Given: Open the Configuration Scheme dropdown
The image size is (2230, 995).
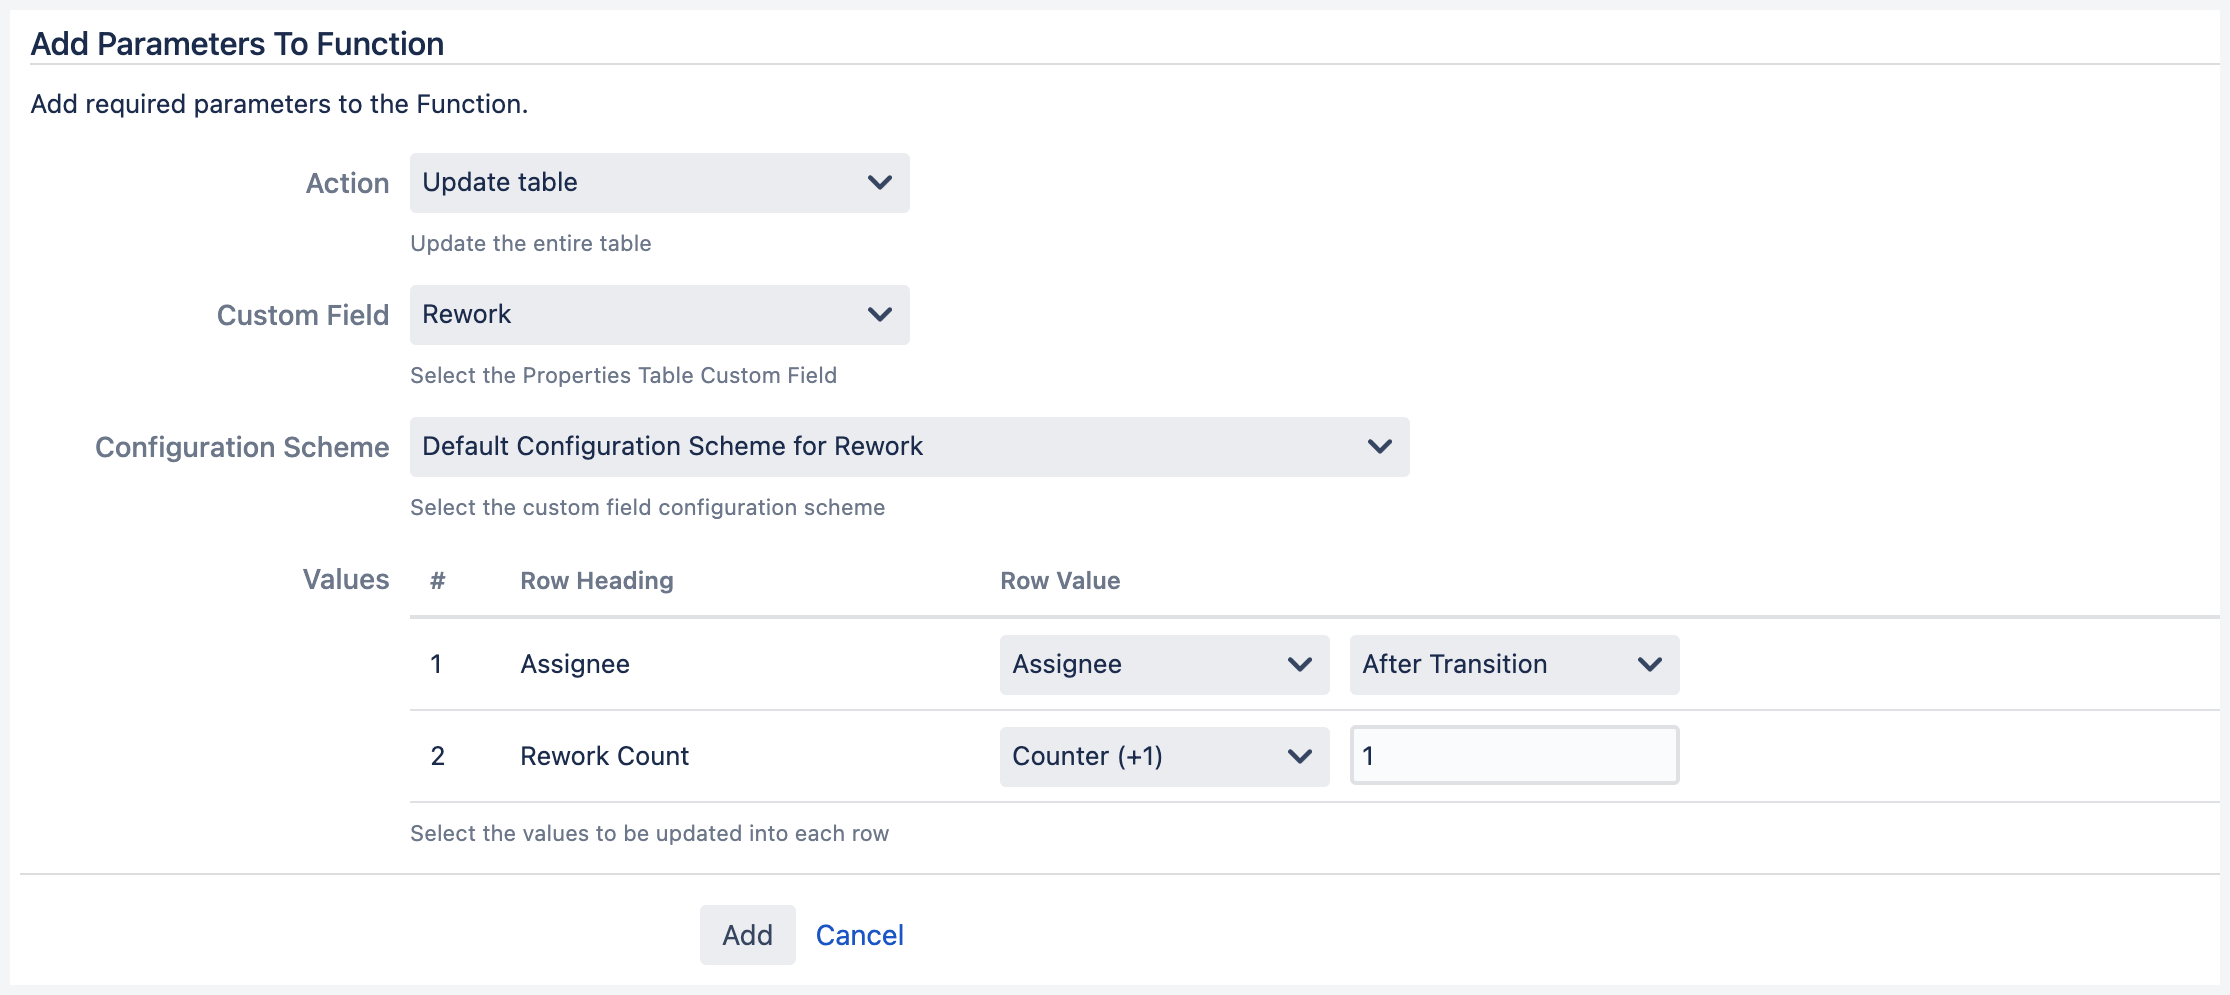Looking at the screenshot, I should click(x=909, y=447).
